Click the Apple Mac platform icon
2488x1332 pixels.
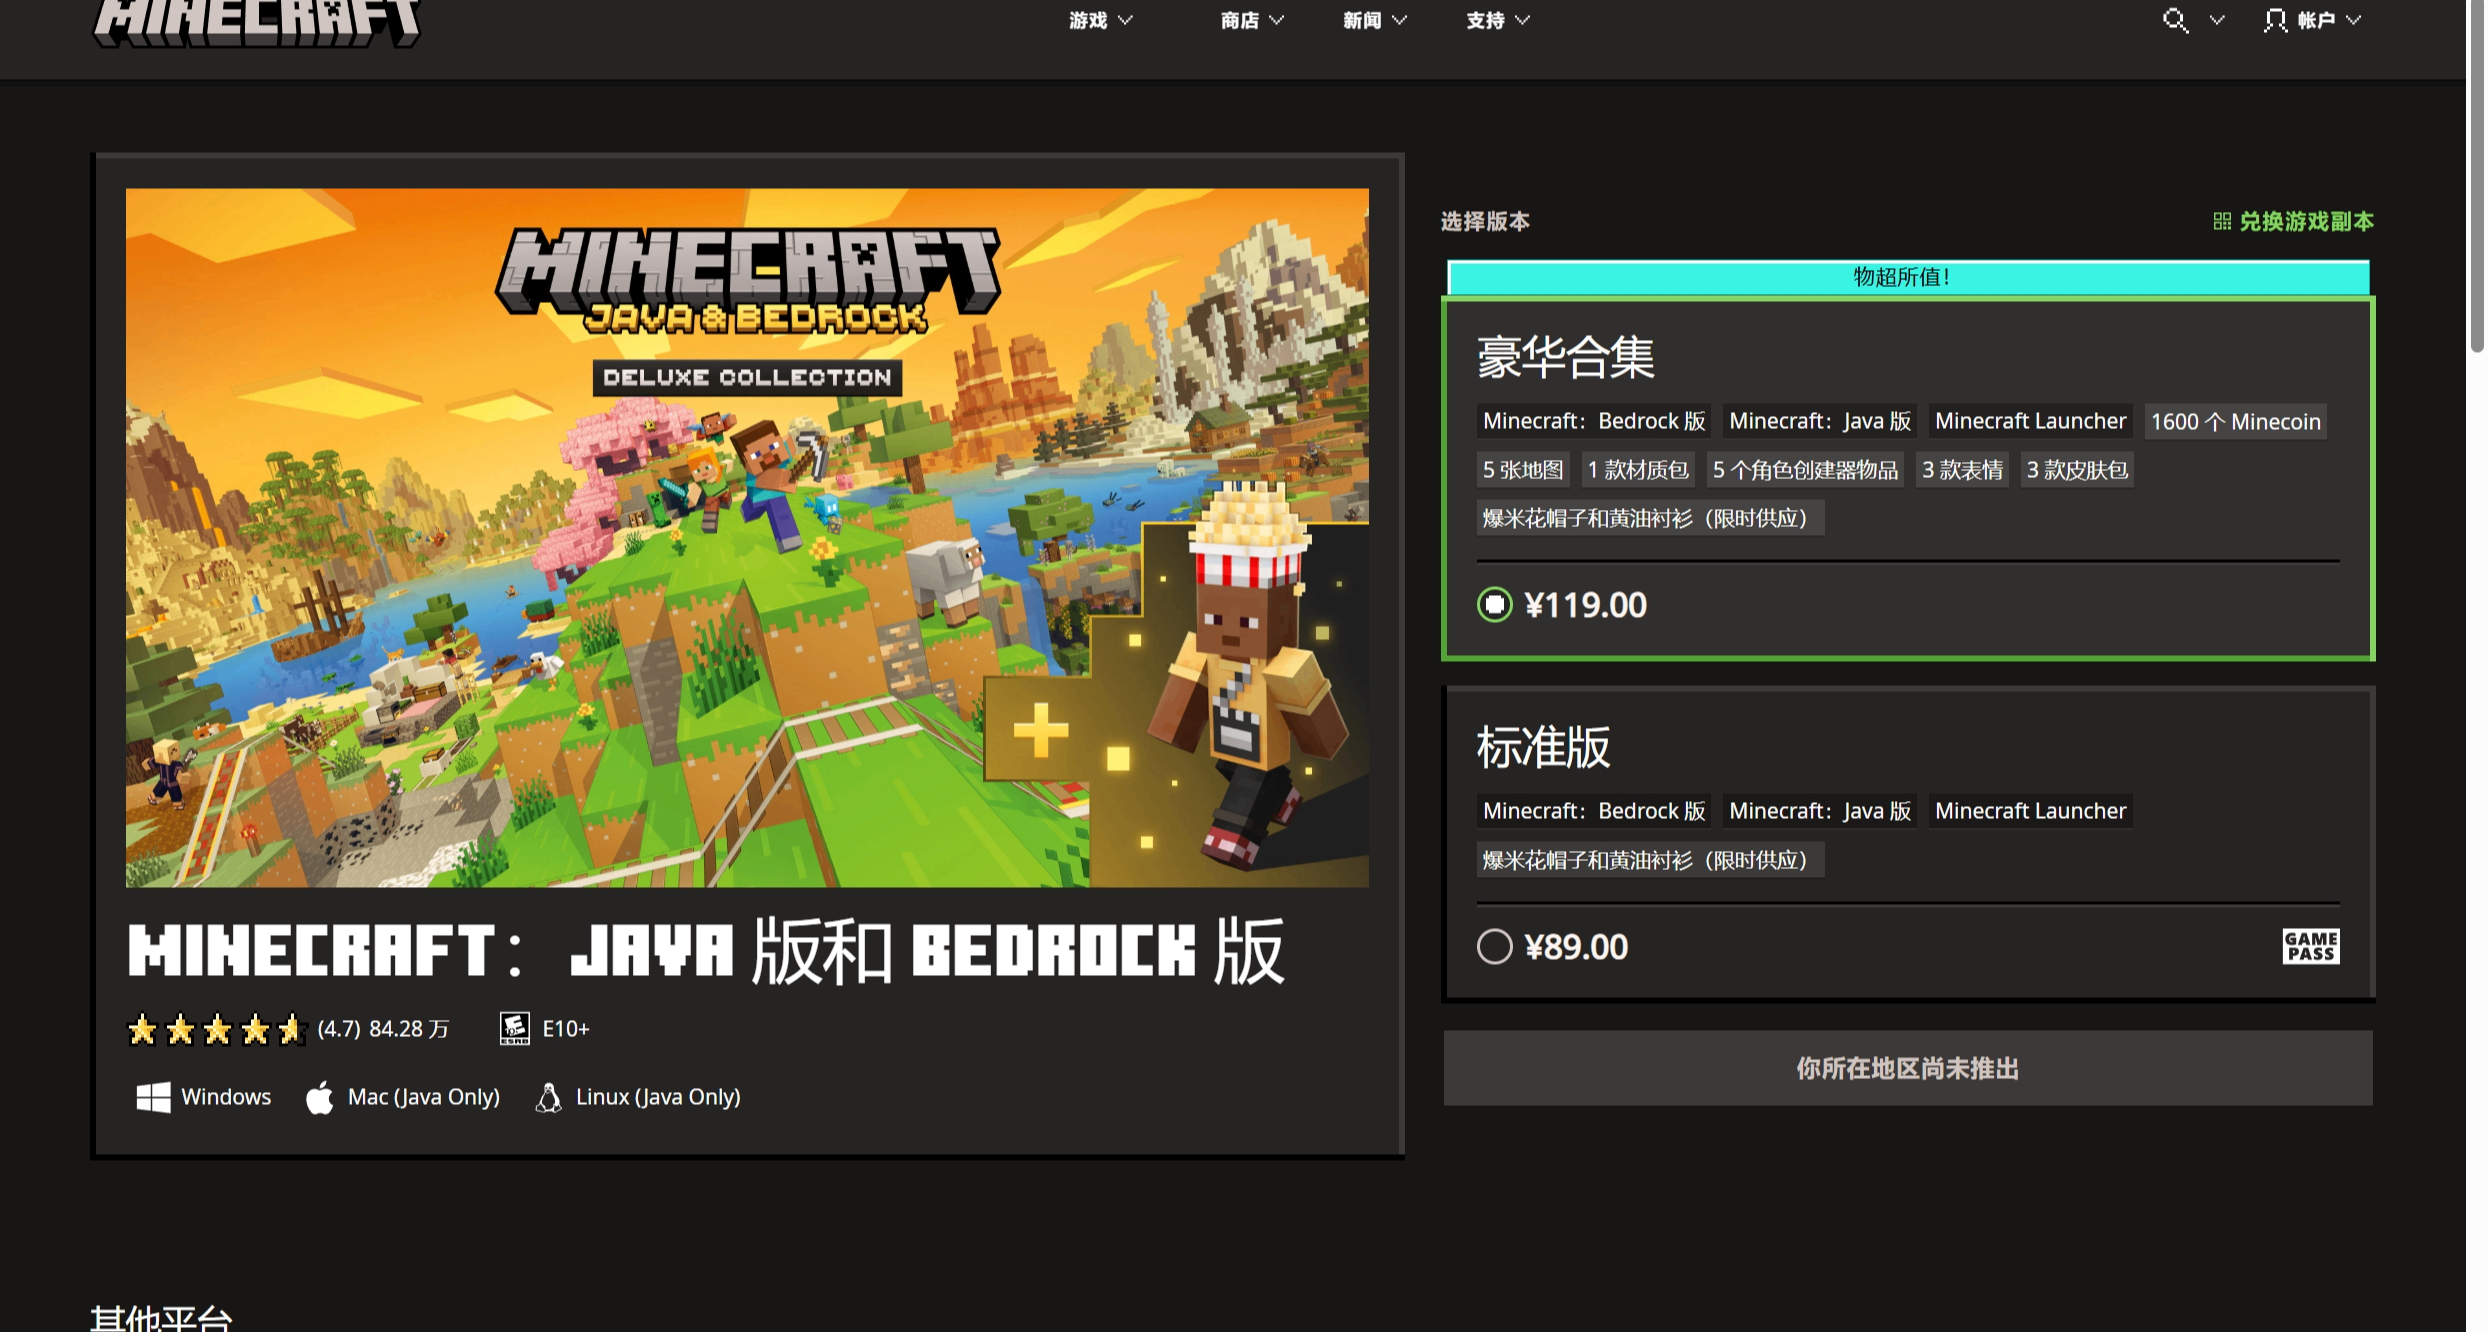(320, 1097)
